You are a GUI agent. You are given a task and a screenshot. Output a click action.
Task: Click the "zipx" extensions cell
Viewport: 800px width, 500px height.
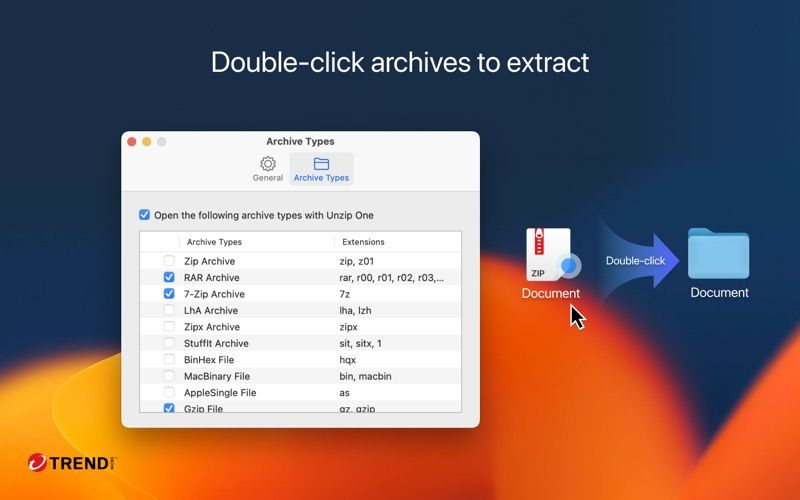click(x=348, y=327)
